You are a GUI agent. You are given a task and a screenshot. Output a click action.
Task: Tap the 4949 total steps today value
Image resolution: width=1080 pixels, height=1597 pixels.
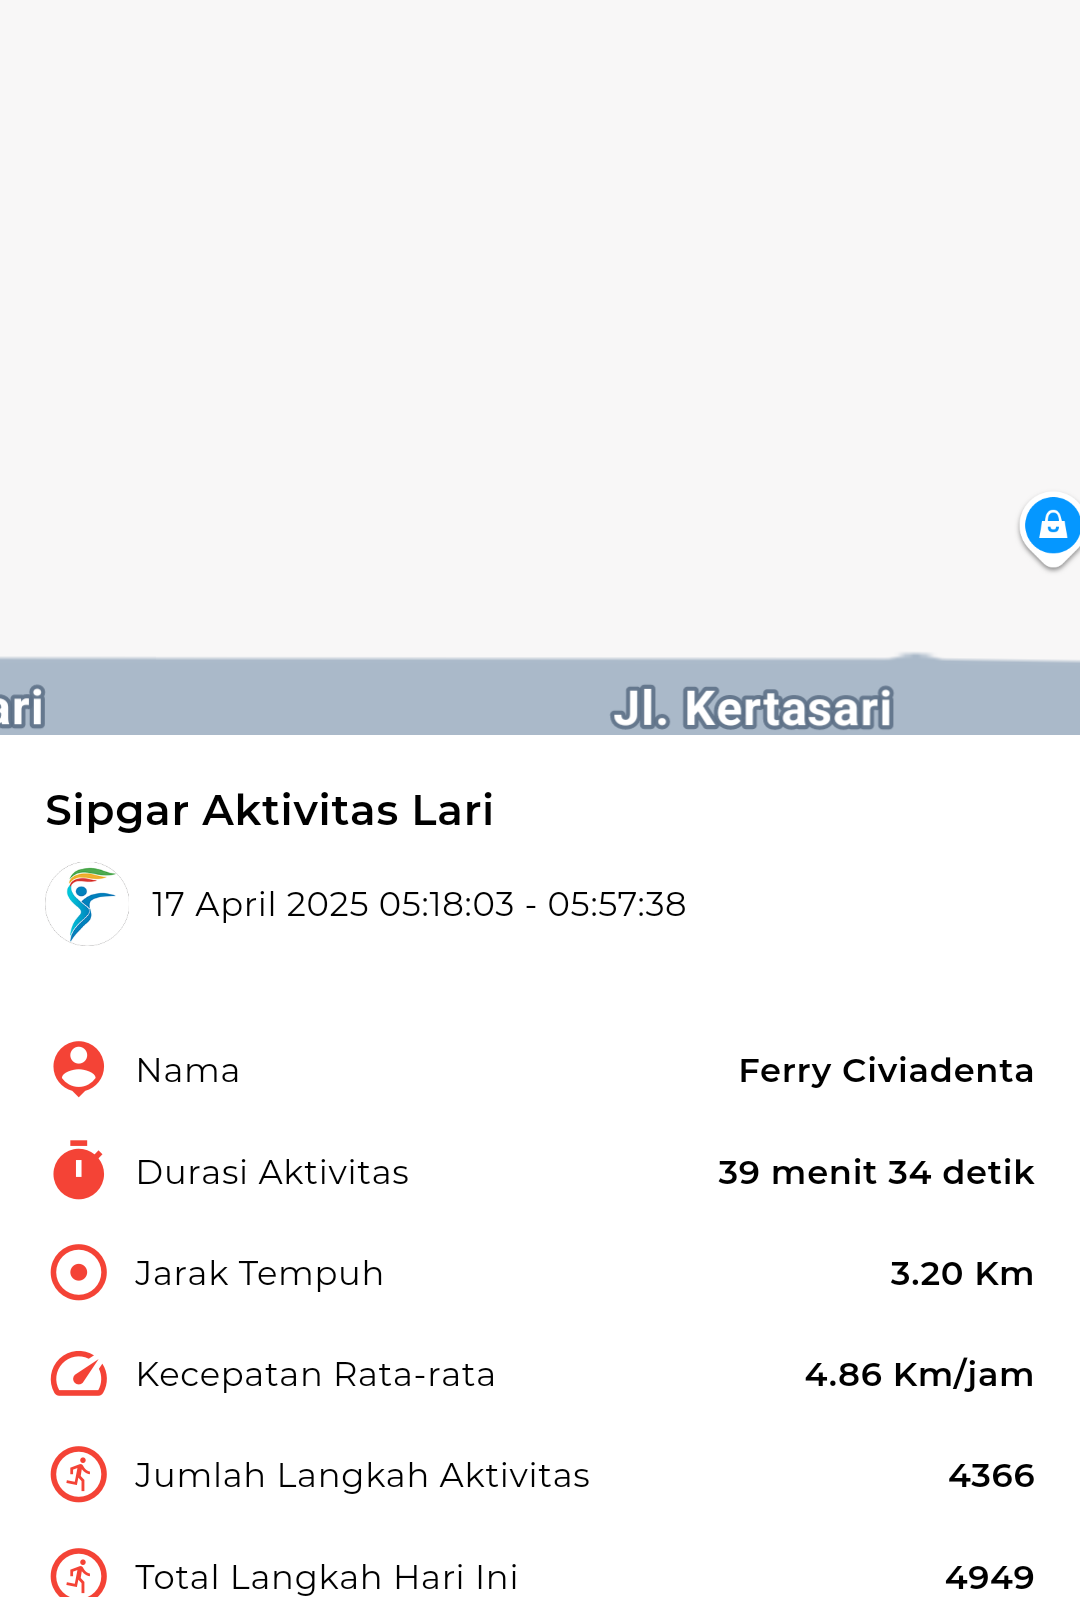pyautogui.click(x=989, y=1577)
